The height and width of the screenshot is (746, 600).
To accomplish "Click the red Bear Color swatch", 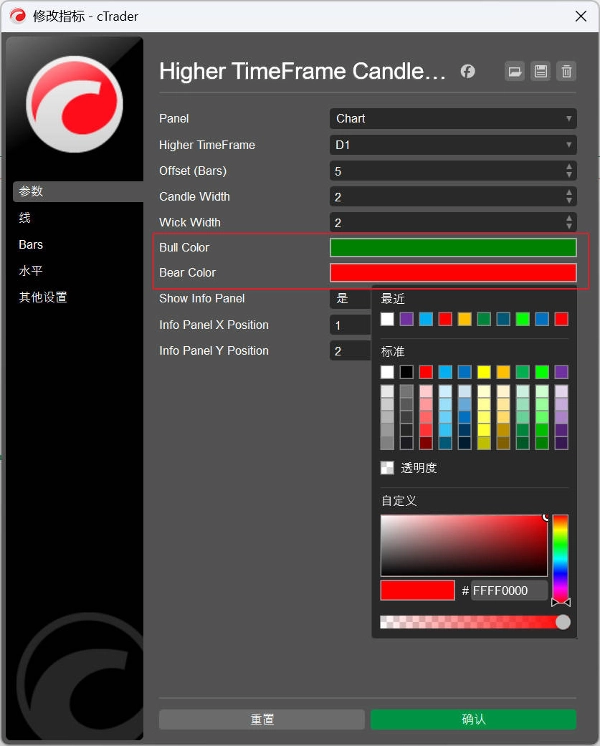I will [x=453, y=273].
